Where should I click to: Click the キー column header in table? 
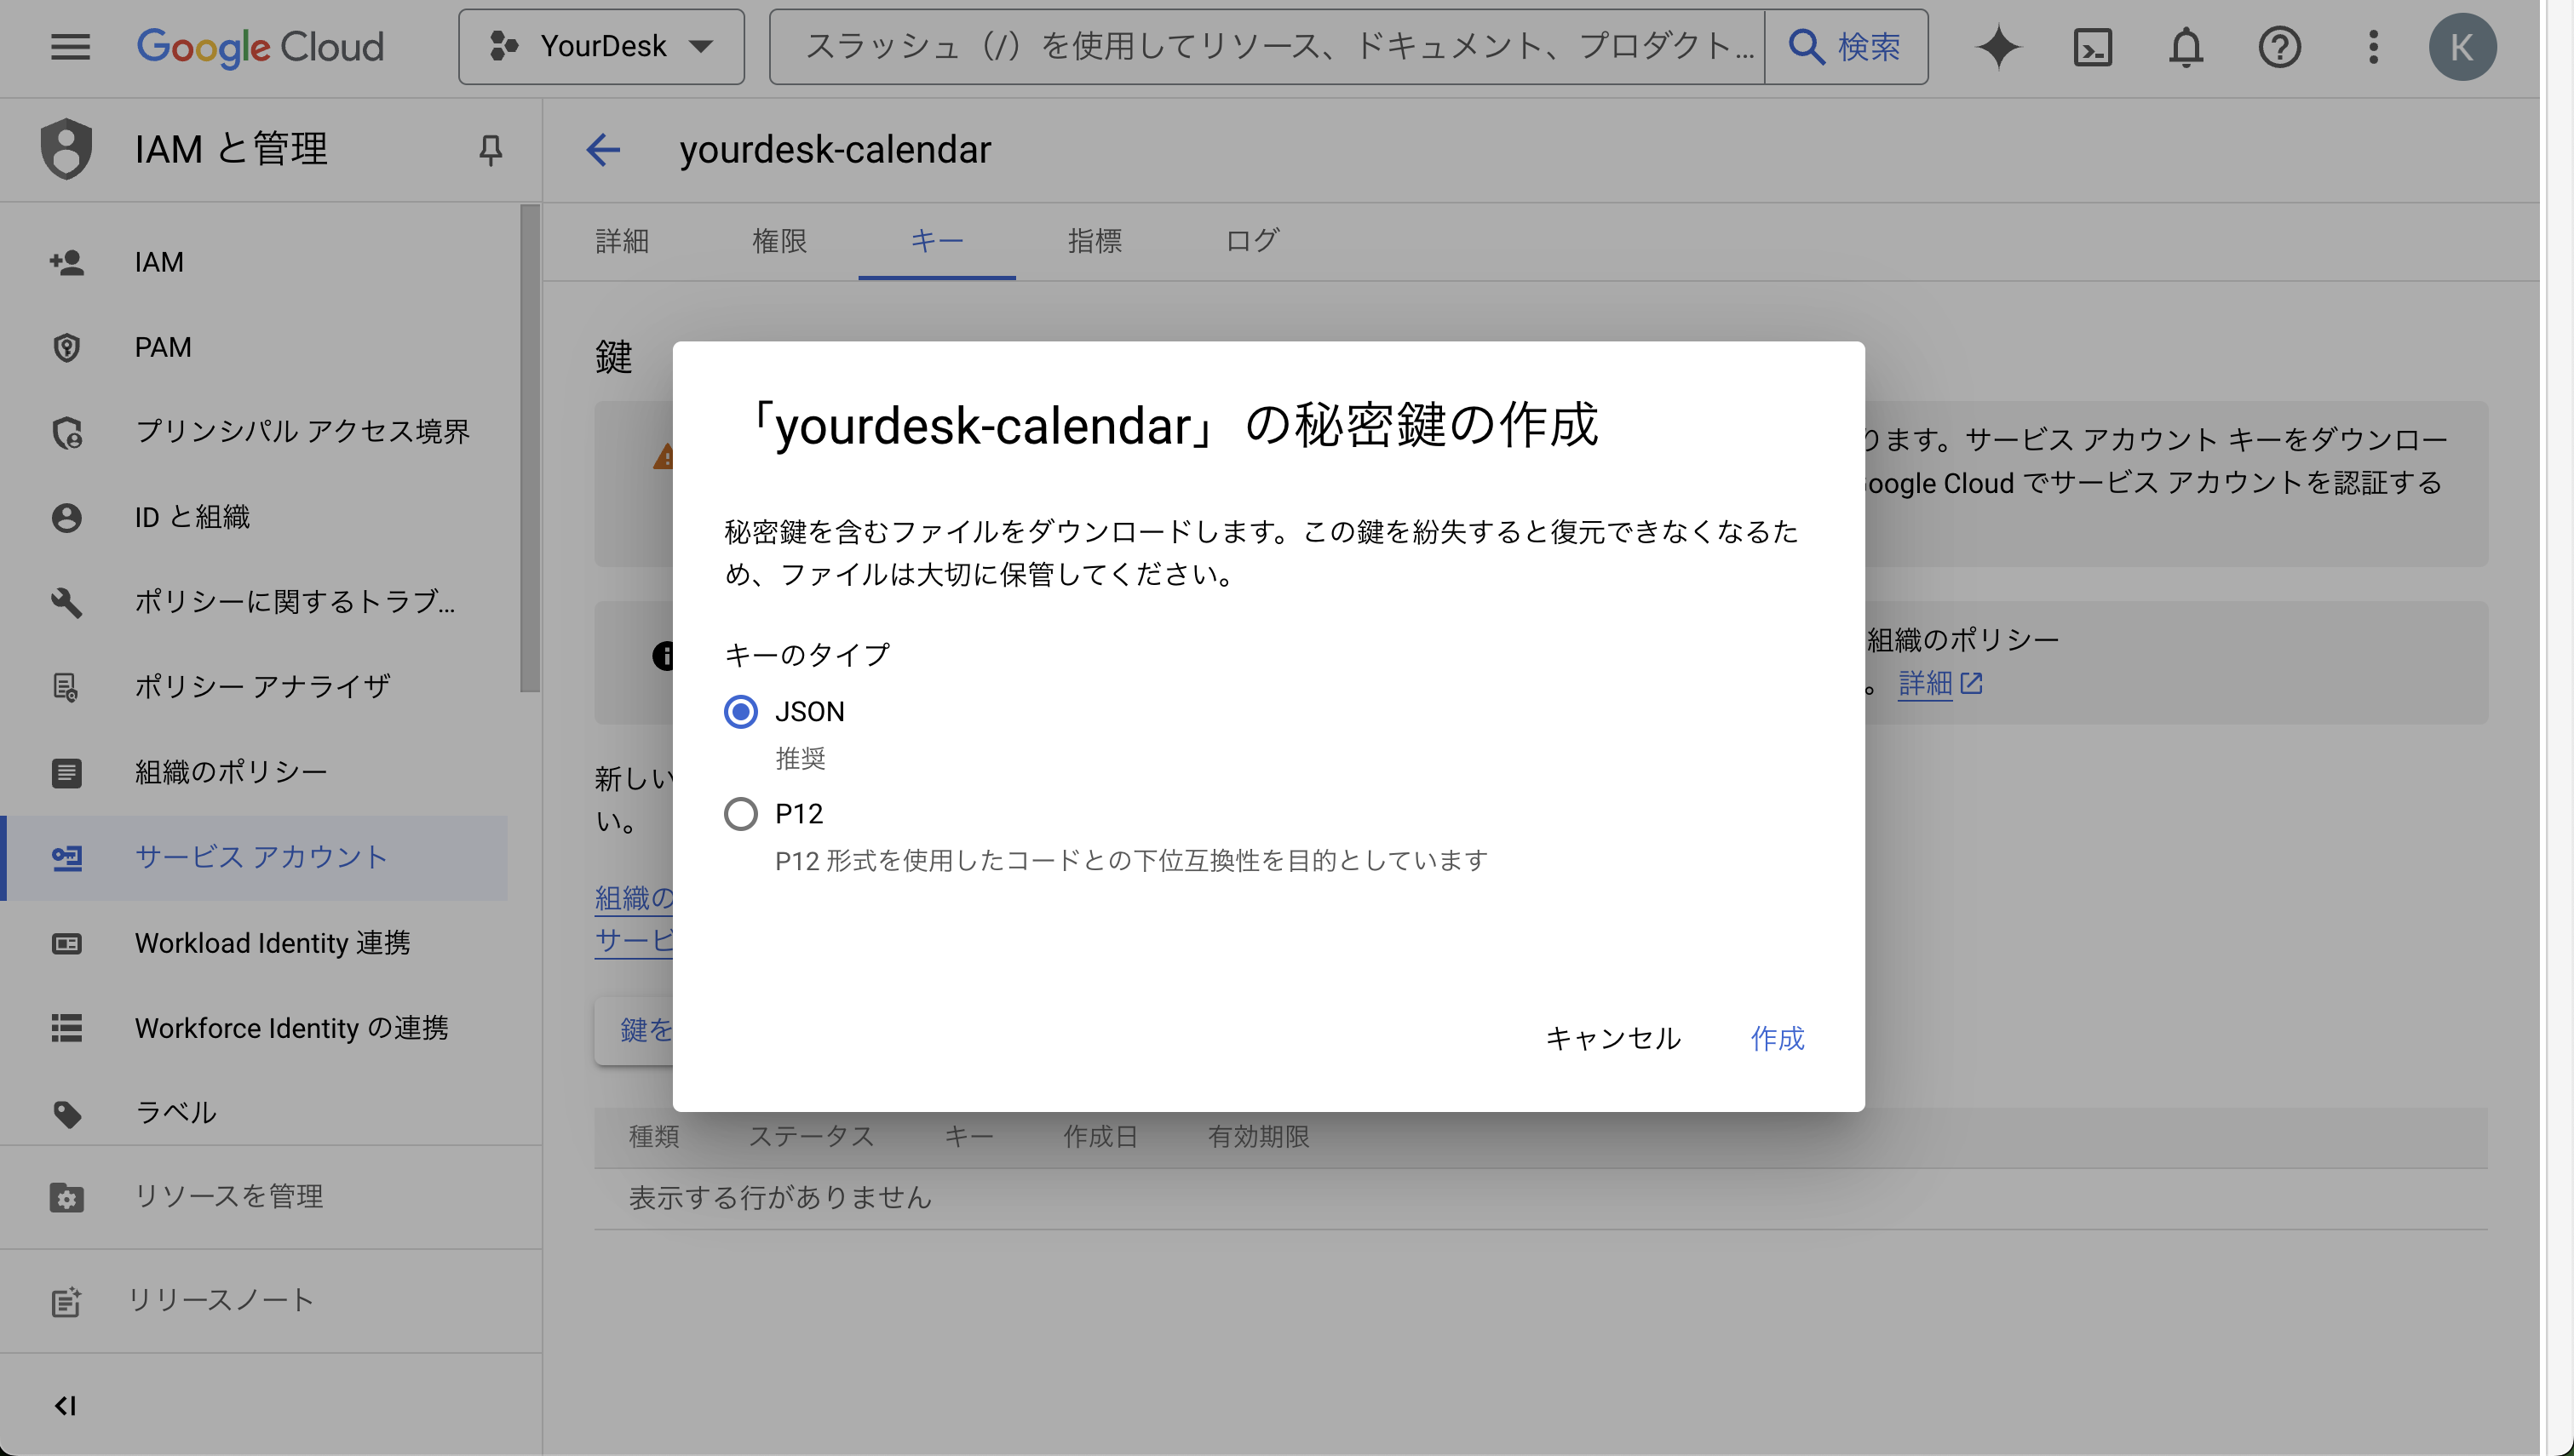click(968, 1137)
